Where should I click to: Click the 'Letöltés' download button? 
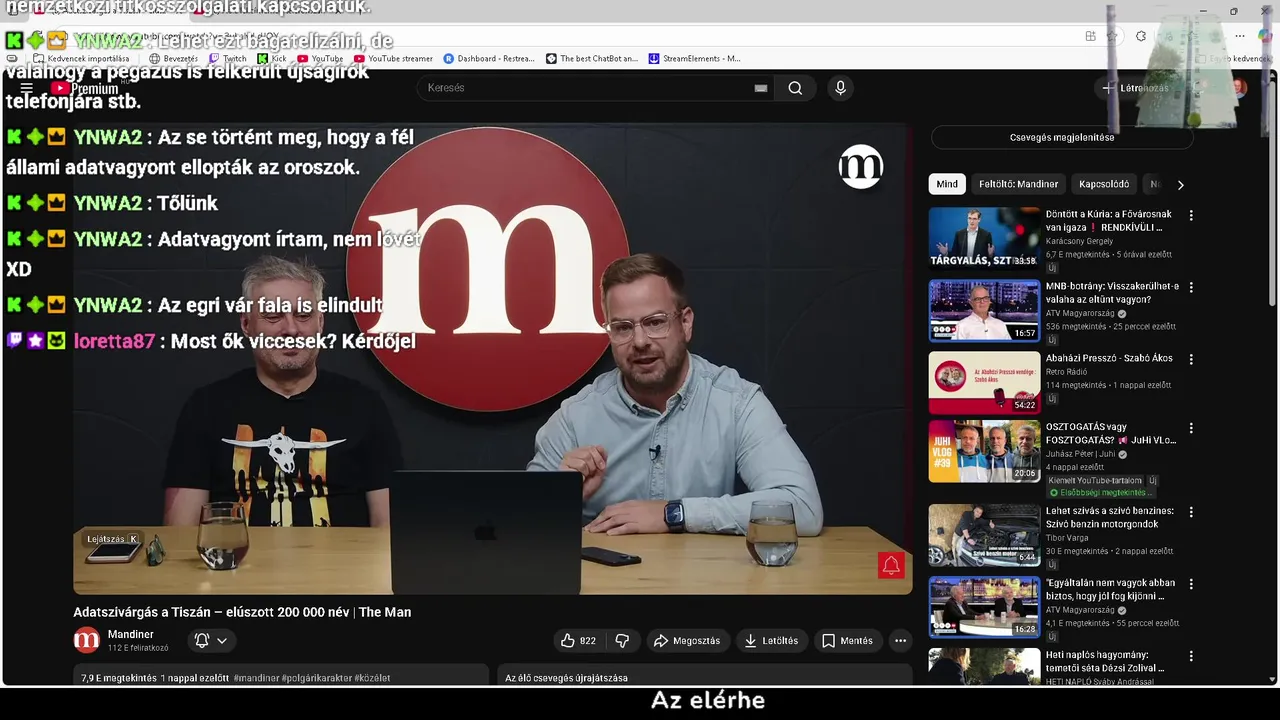pyautogui.click(x=771, y=641)
